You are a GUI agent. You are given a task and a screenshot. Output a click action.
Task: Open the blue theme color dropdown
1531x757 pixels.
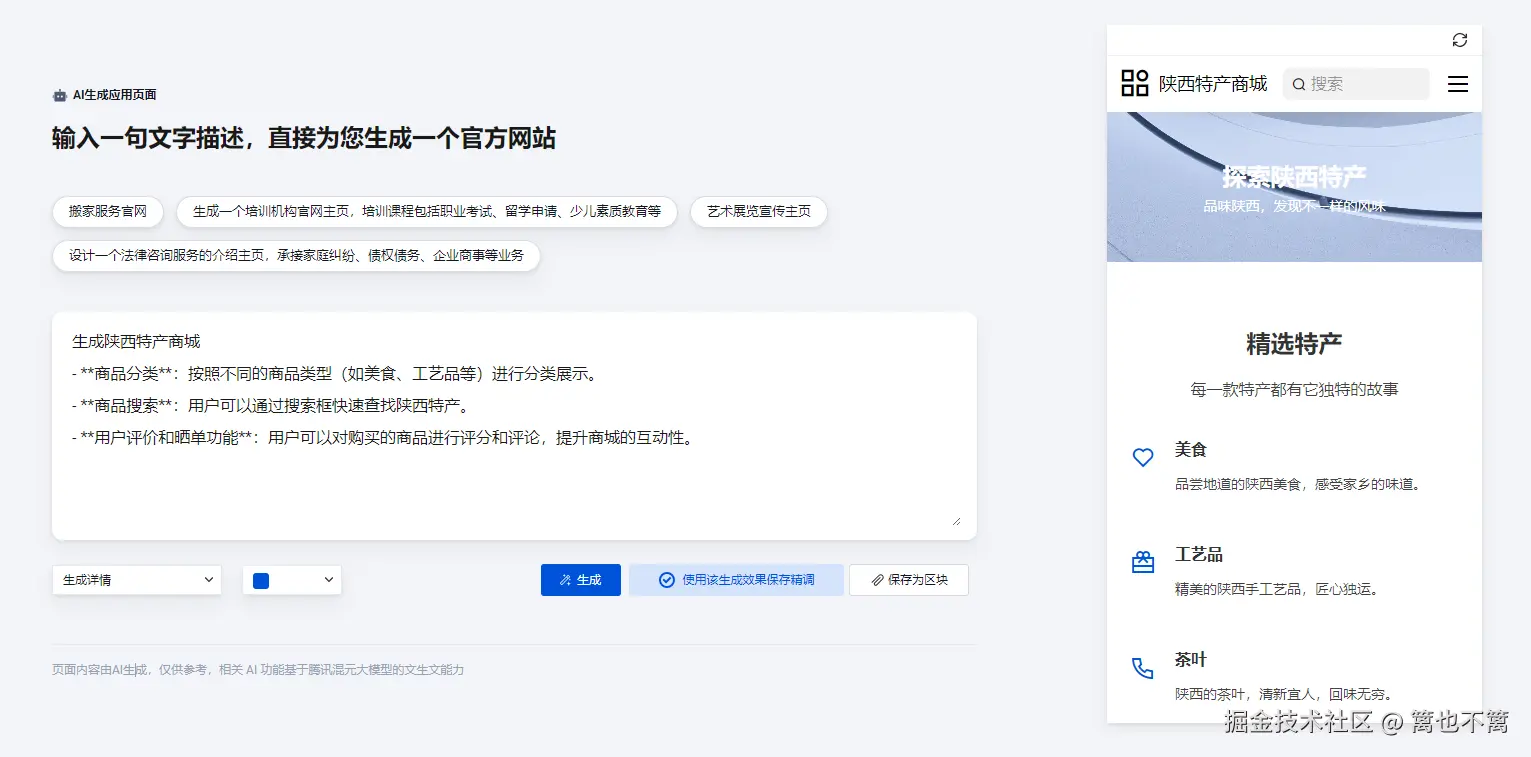(292, 580)
